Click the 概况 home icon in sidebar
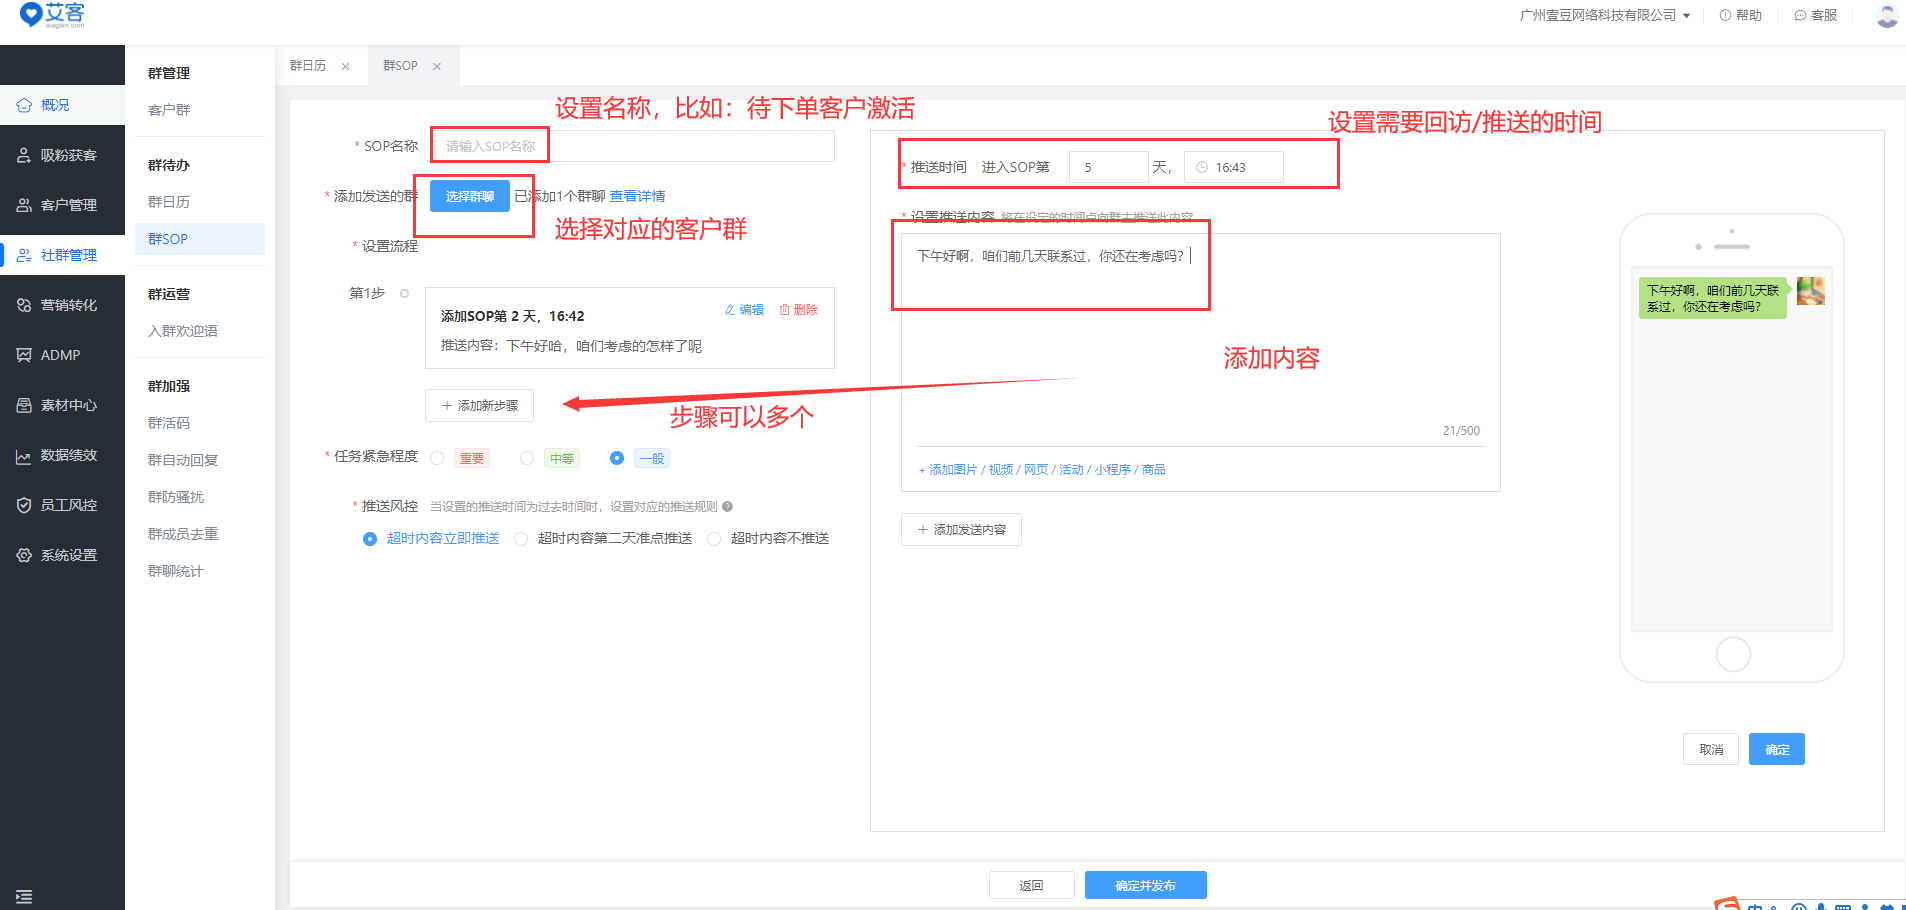 24,105
